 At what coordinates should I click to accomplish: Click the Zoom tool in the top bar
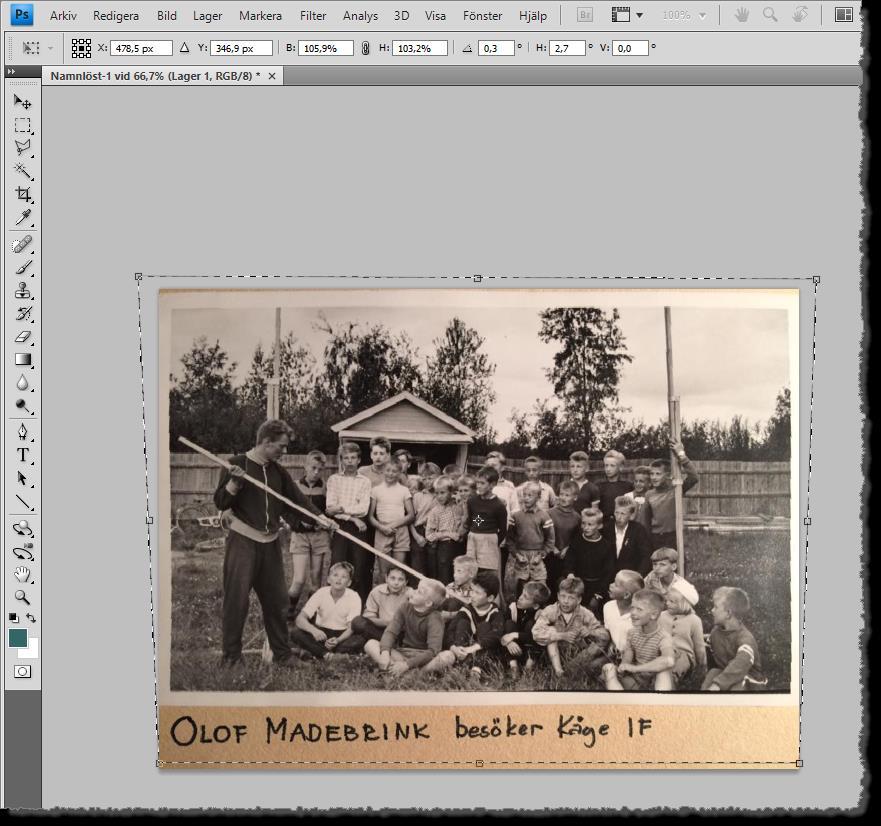click(x=770, y=15)
